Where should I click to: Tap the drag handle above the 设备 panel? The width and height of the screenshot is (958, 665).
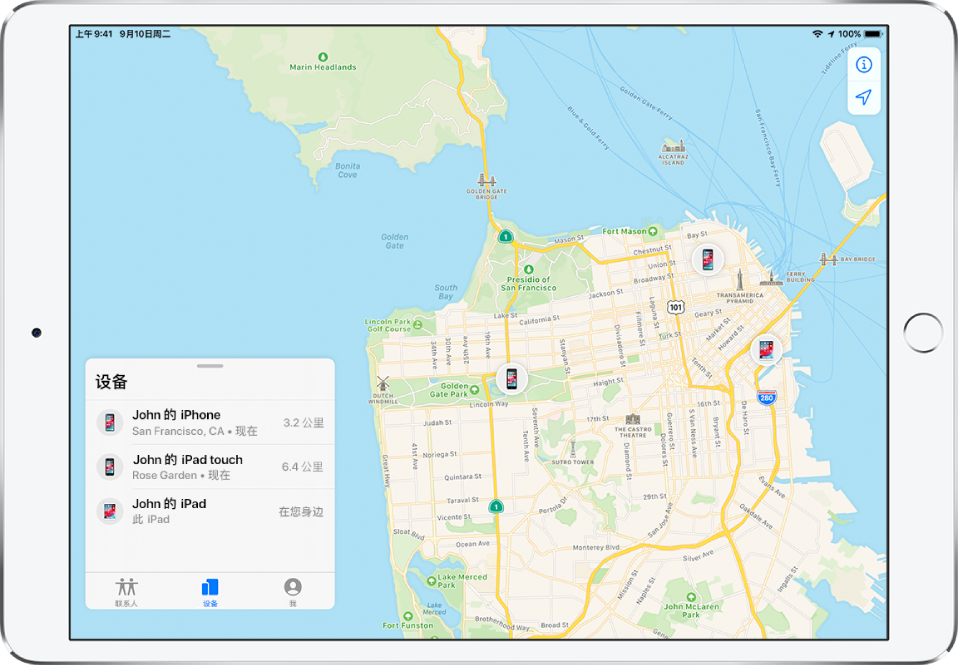212,366
